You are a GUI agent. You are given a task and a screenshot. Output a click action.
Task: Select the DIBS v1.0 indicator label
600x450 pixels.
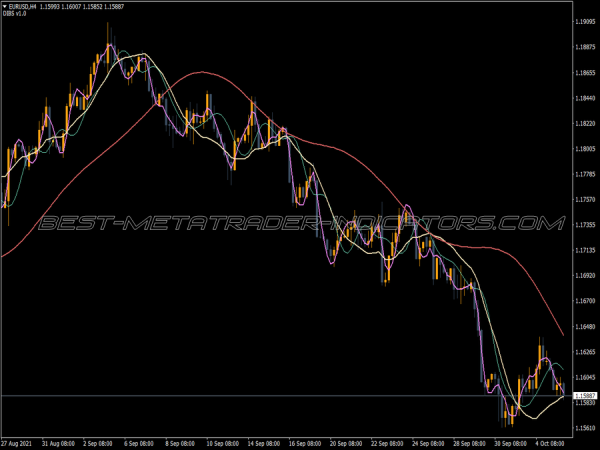13,16
